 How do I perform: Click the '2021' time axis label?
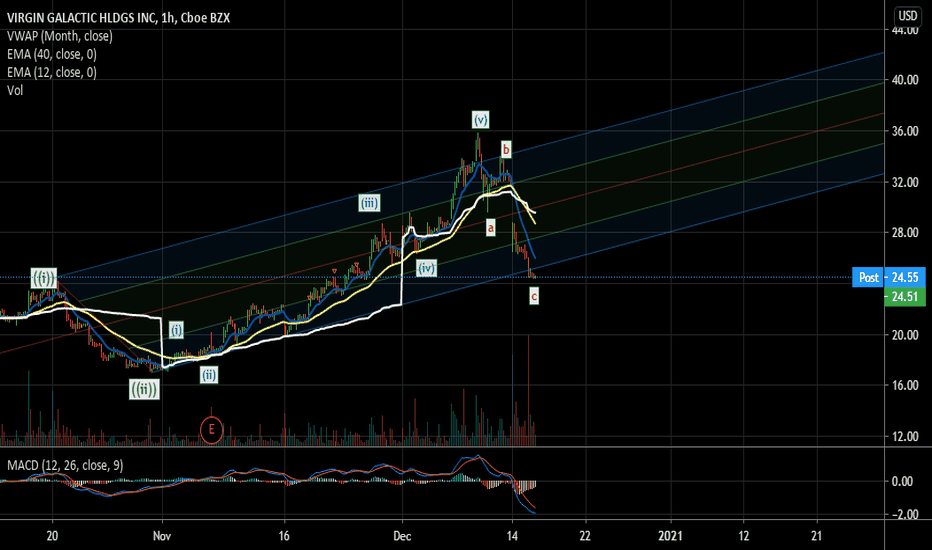coord(670,536)
